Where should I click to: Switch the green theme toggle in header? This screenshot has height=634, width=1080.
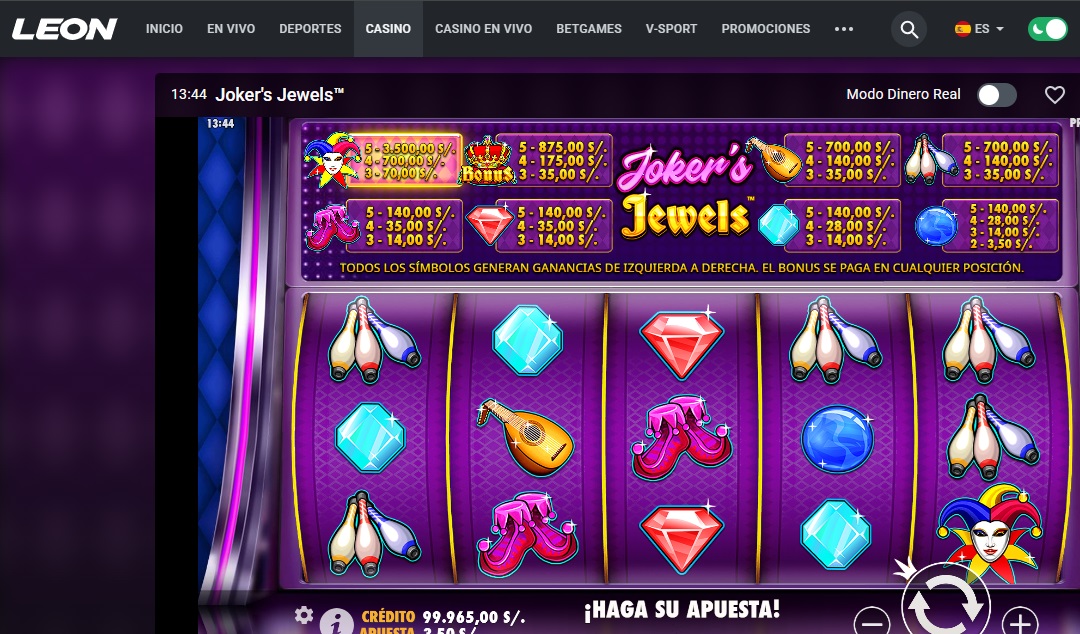pyautogui.click(x=1048, y=29)
